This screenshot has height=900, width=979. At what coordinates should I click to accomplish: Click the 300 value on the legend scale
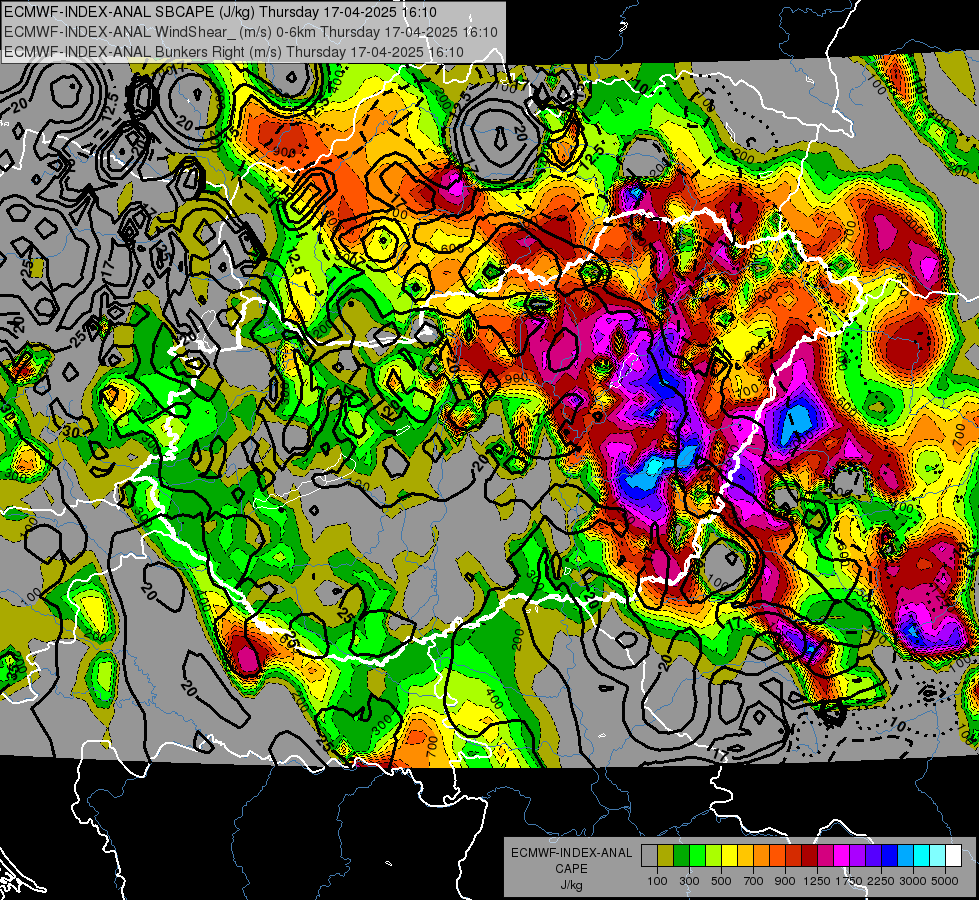coord(689,881)
